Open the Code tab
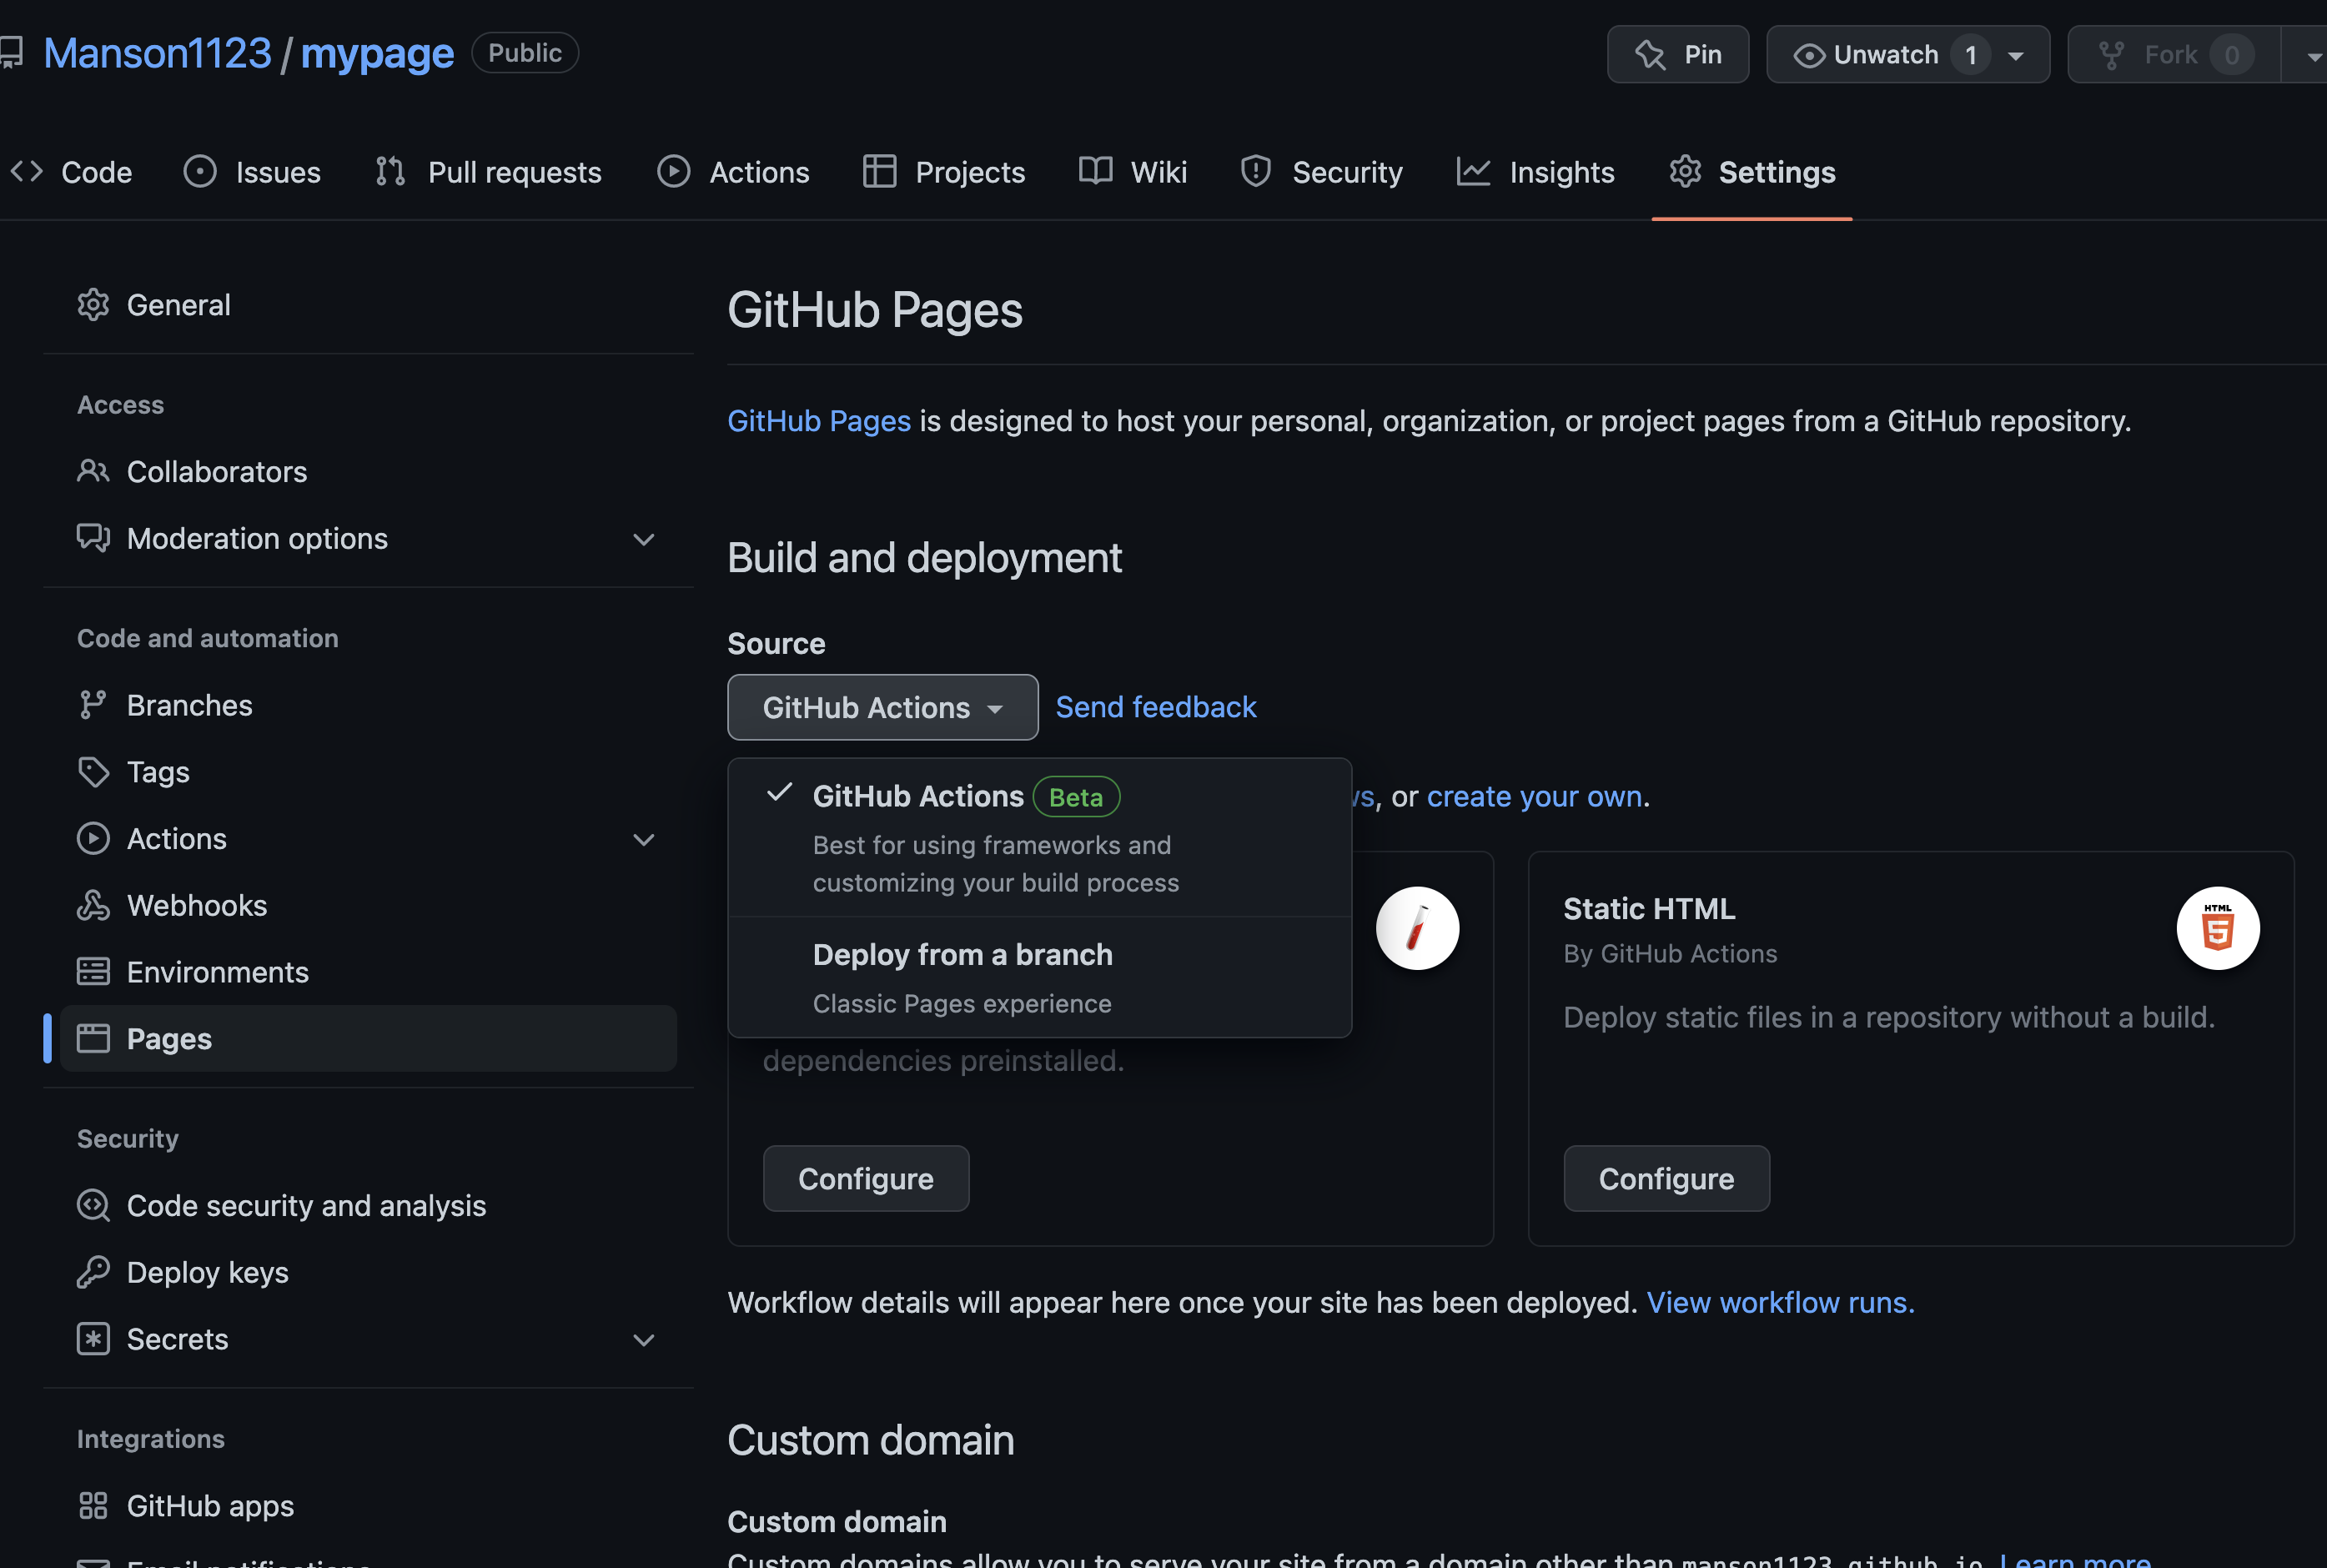This screenshot has height=1568, width=2327. pyautogui.click(x=71, y=172)
